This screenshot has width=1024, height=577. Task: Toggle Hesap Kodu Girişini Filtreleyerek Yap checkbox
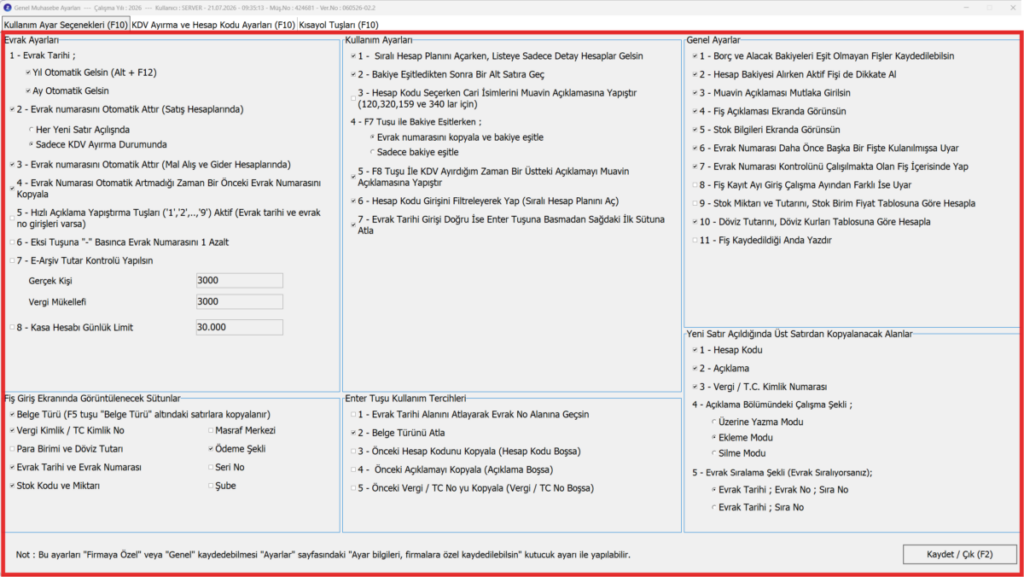tap(353, 201)
